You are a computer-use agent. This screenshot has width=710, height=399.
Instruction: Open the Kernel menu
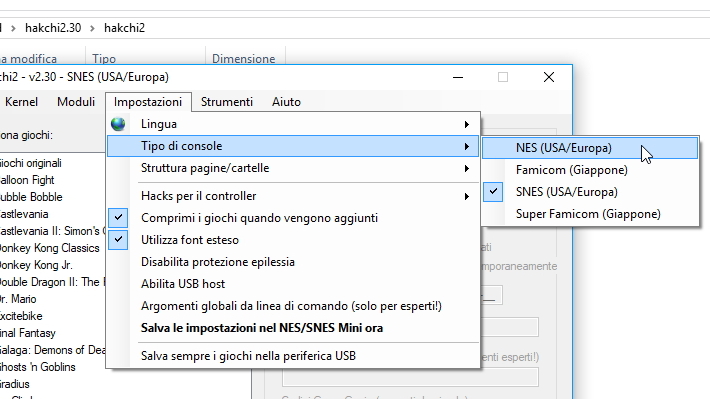(21, 102)
